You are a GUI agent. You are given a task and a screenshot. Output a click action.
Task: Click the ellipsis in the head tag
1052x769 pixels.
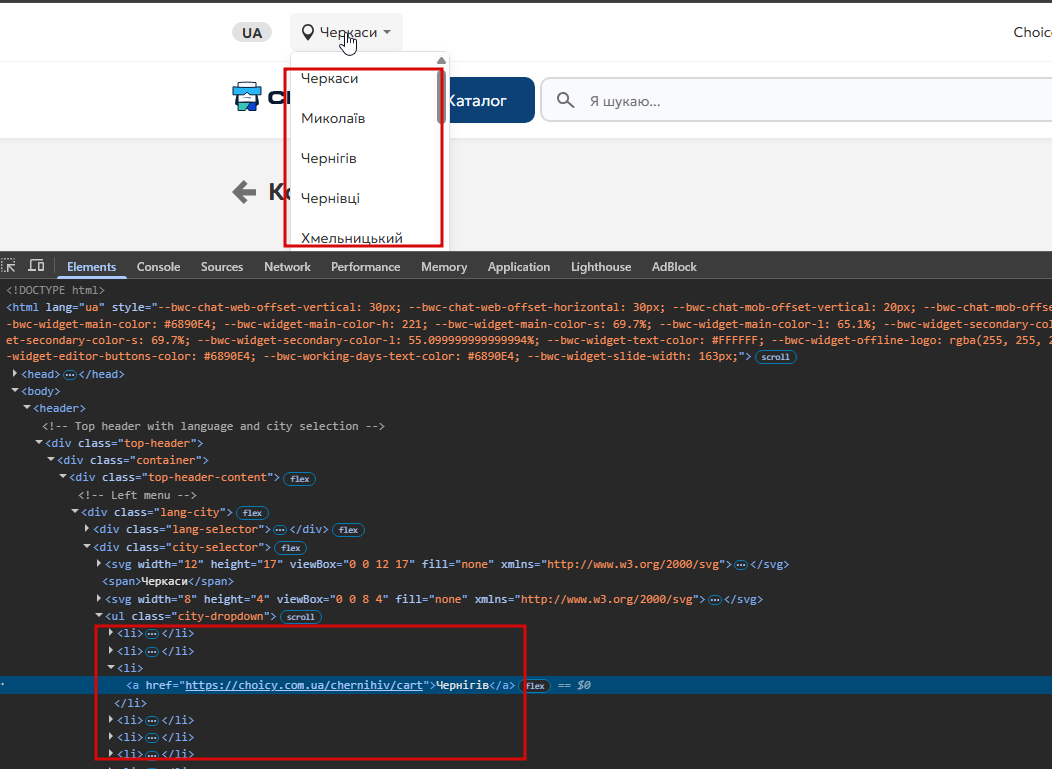[70, 374]
